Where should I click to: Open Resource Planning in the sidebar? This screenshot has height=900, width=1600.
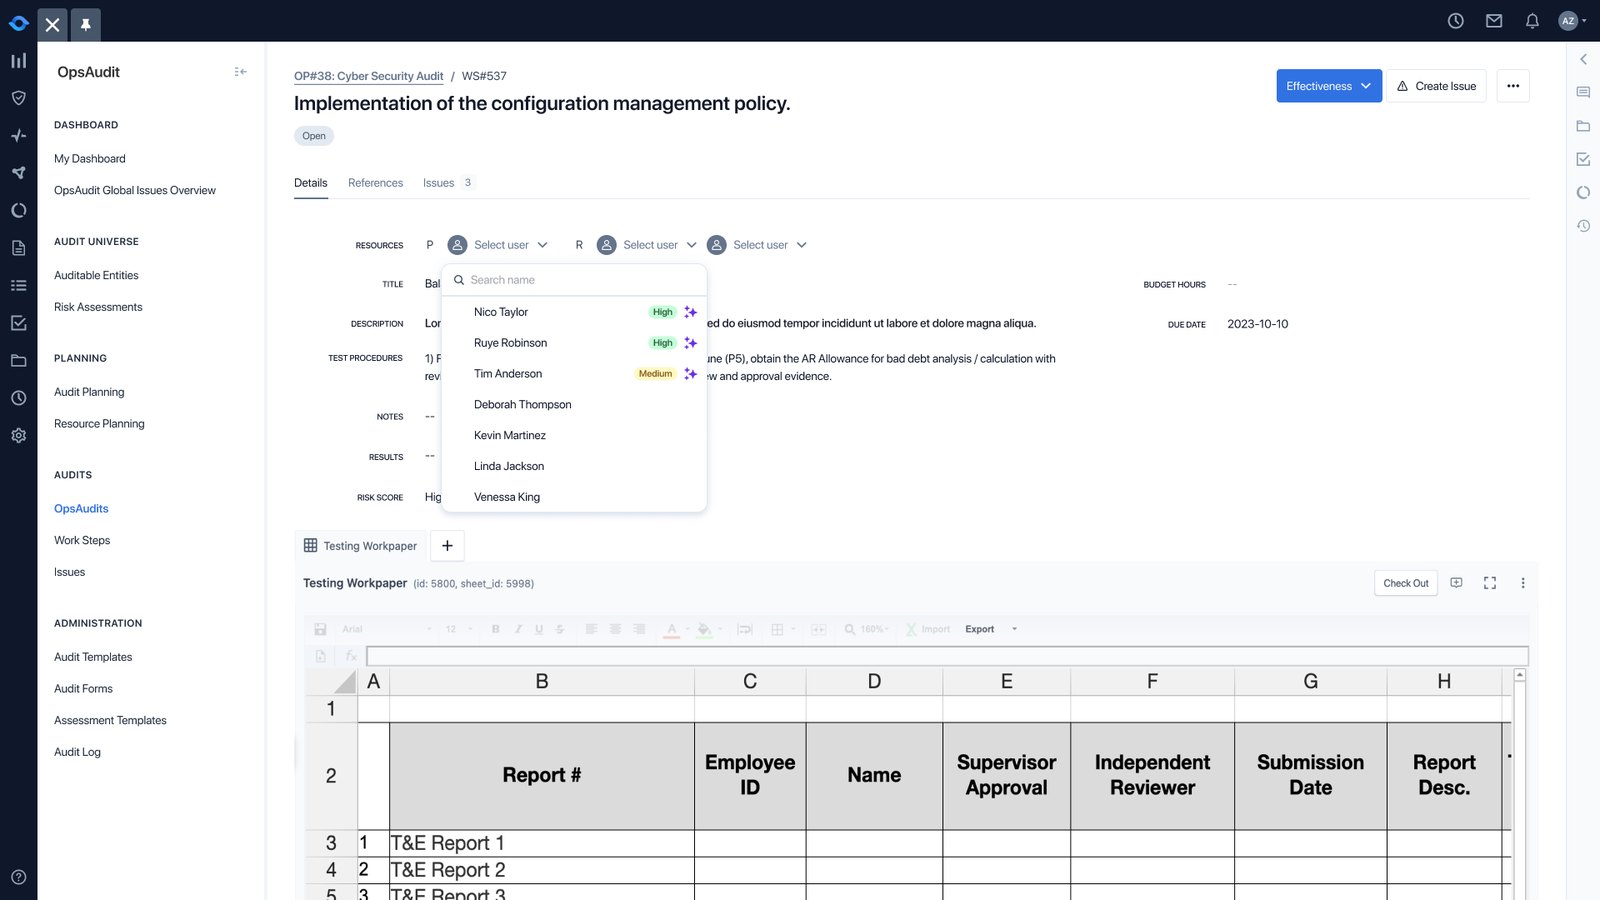click(x=99, y=424)
